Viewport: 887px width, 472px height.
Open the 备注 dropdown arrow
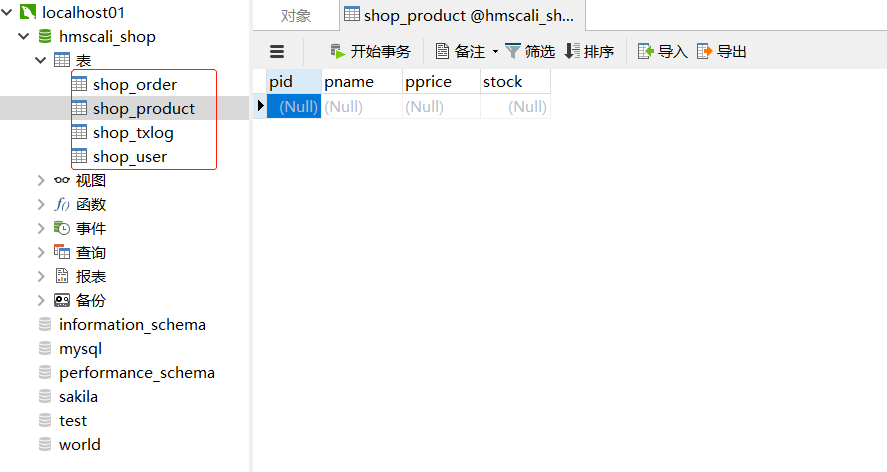(495, 52)
